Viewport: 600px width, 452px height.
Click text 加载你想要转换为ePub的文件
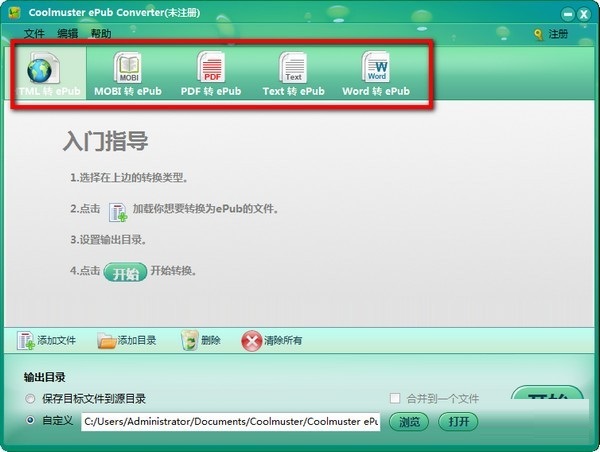tap(205, 209)
